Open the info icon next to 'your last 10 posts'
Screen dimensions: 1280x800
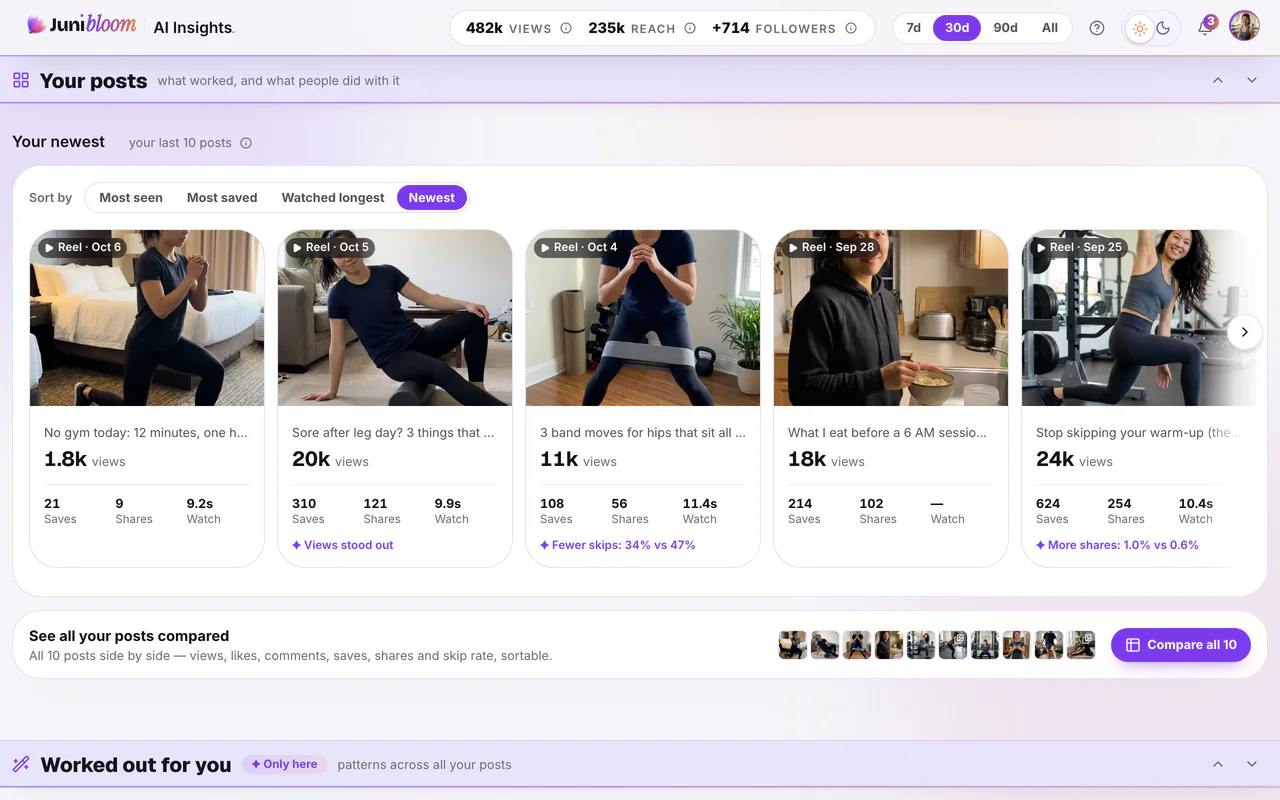click(x=246, y=143)
